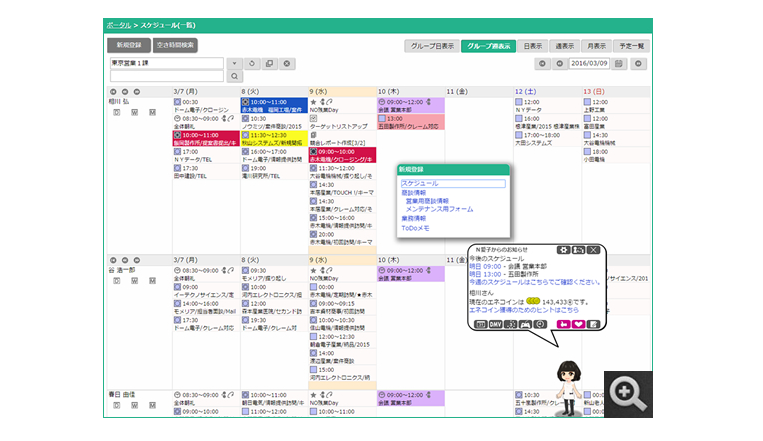The image size is (763, 441).
Task: Click the reload group icon button
Action: 252,63
